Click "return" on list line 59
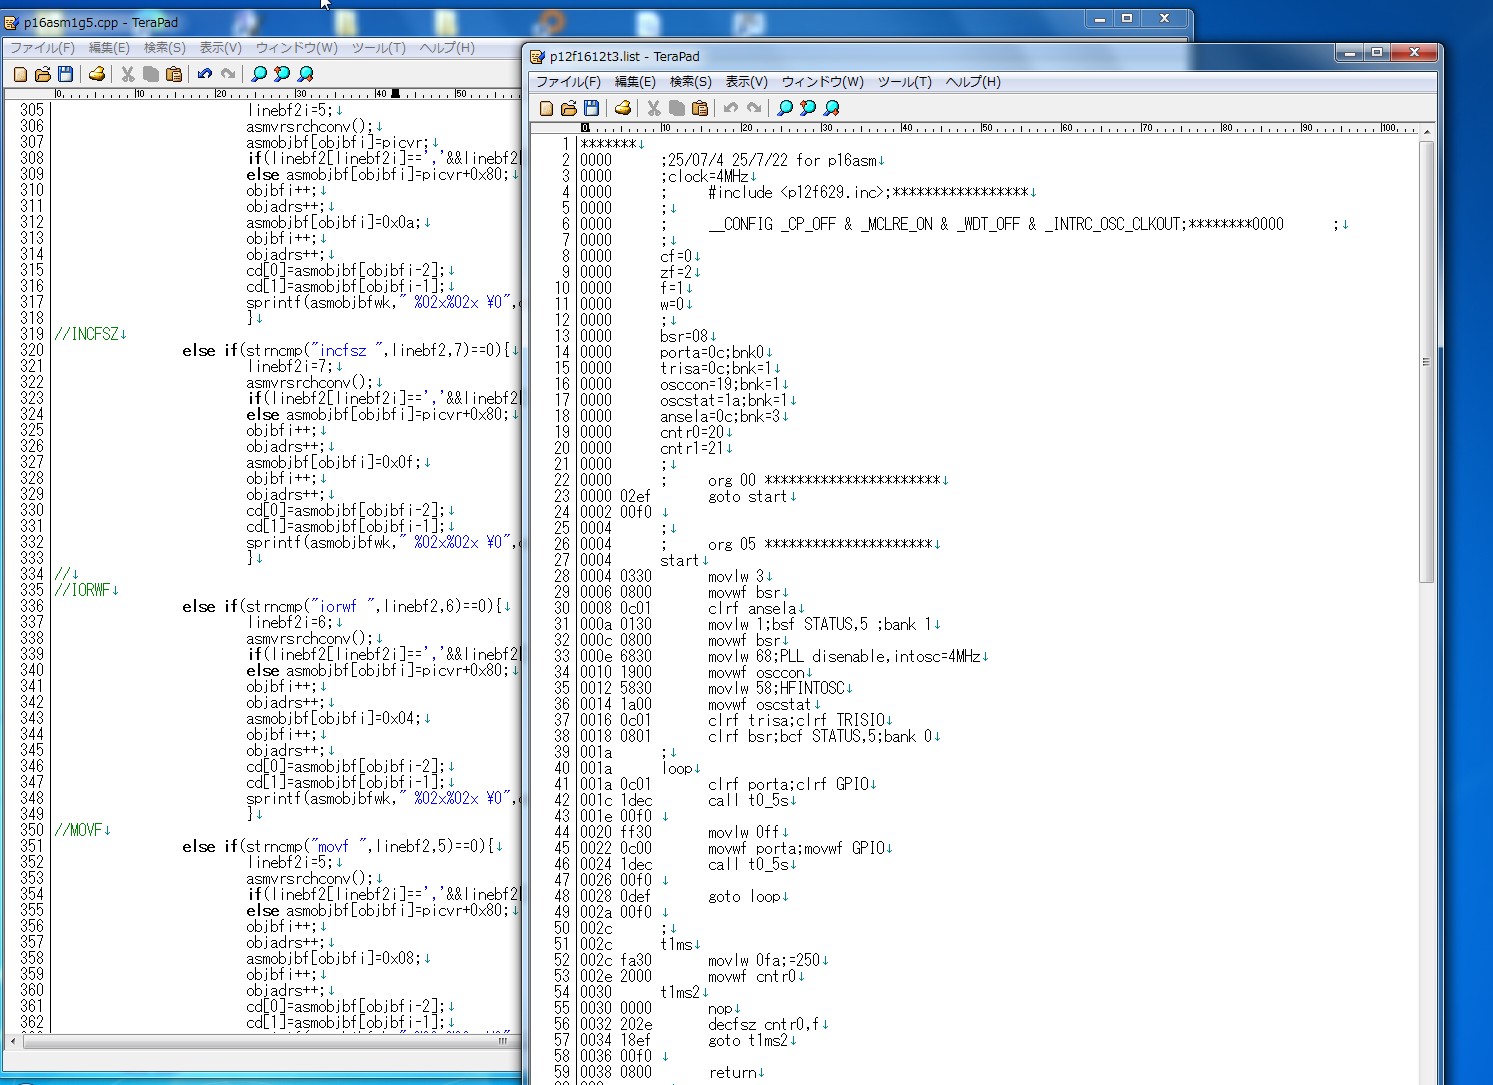 click(732, 1072)
